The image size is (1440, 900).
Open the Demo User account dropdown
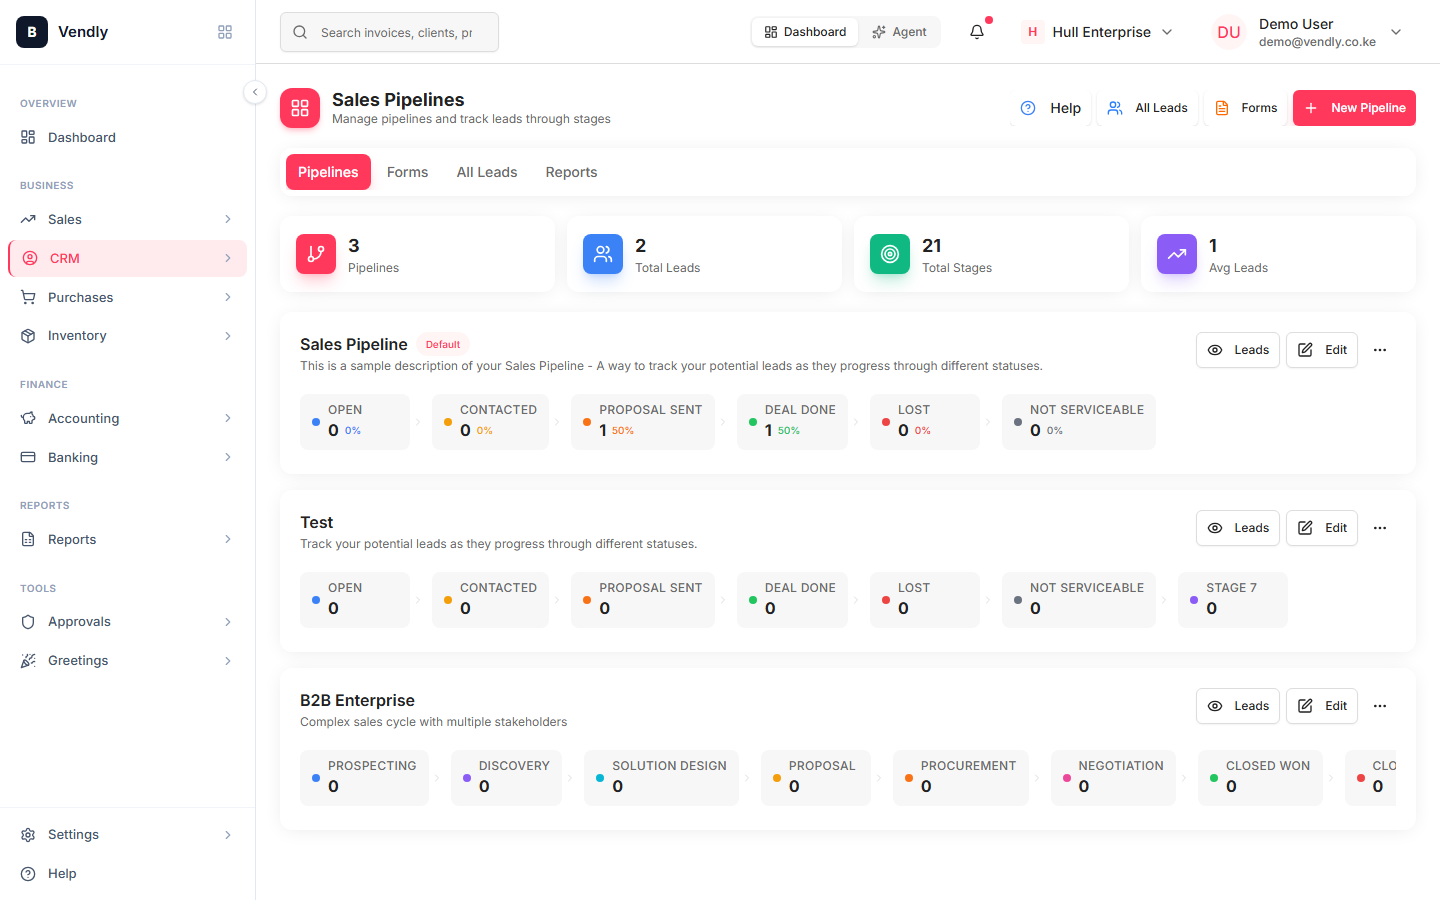(x=1308, y=32)
